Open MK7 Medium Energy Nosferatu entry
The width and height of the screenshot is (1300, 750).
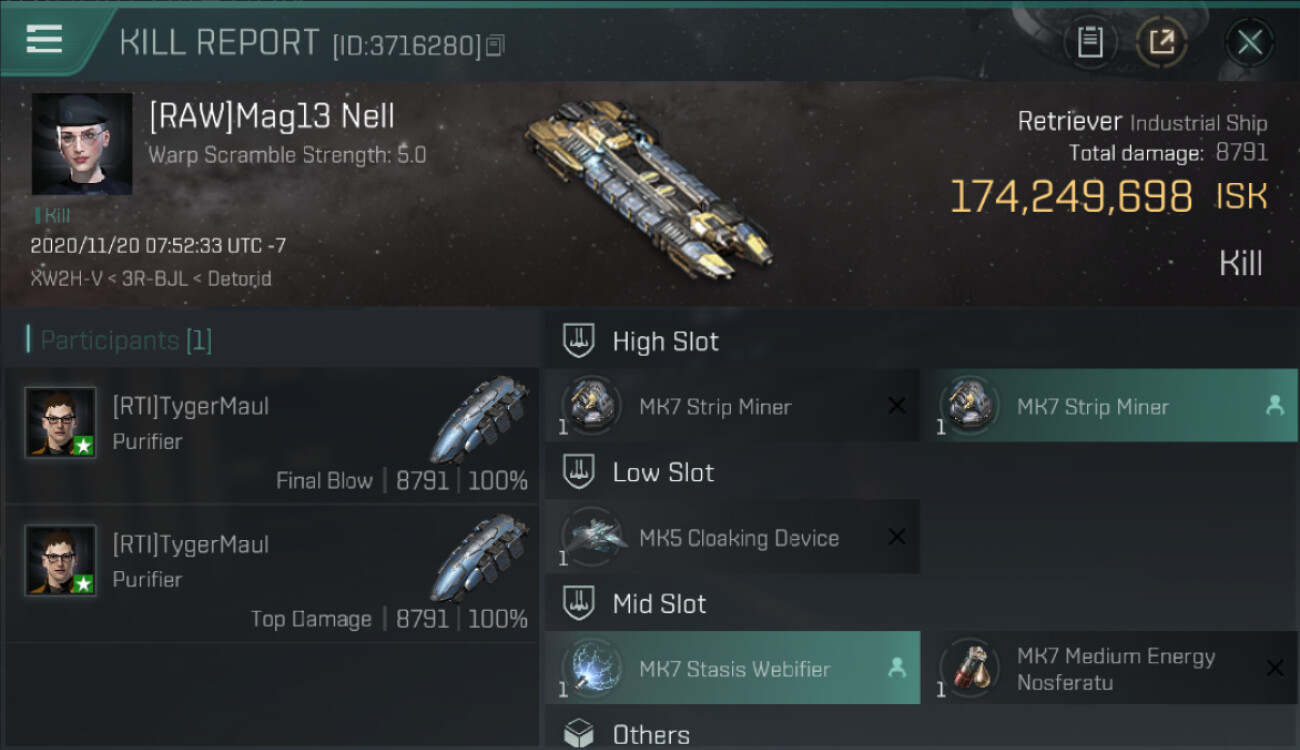click(x=1110, y=668)
